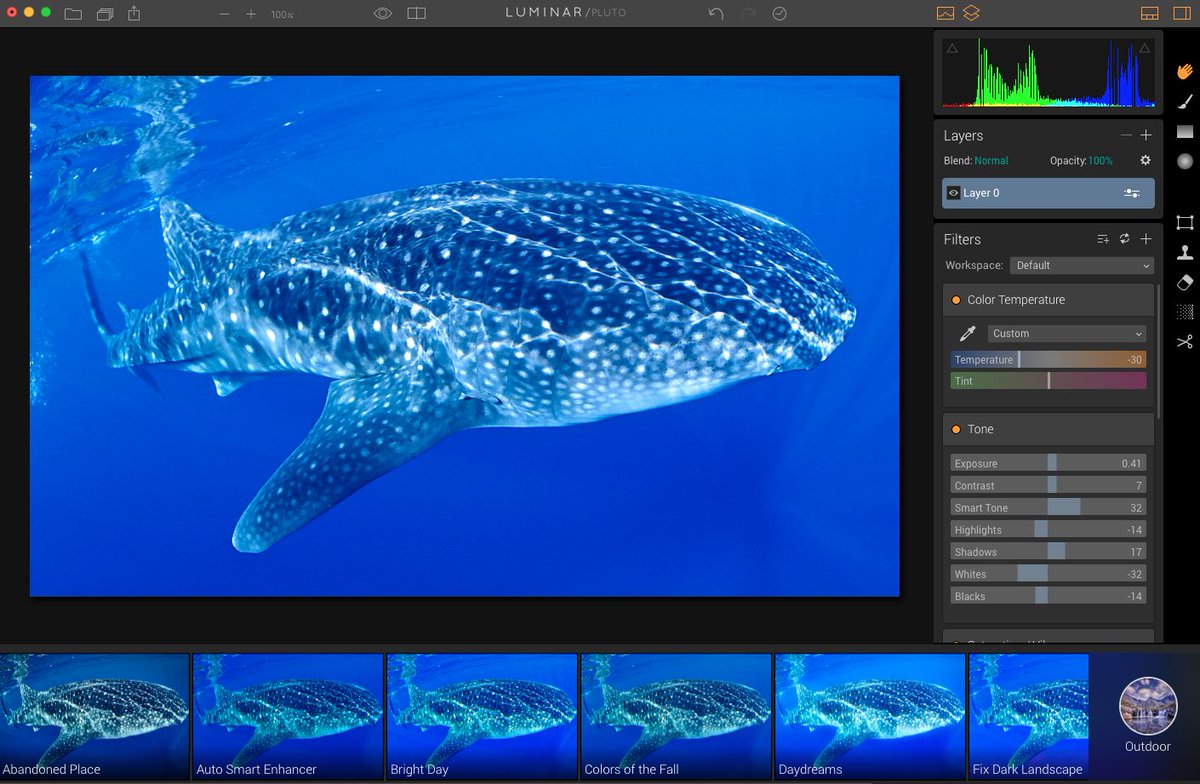1200x784 pixels.
Task: Select the Crop scissors tool
Action: (1185, 342)
